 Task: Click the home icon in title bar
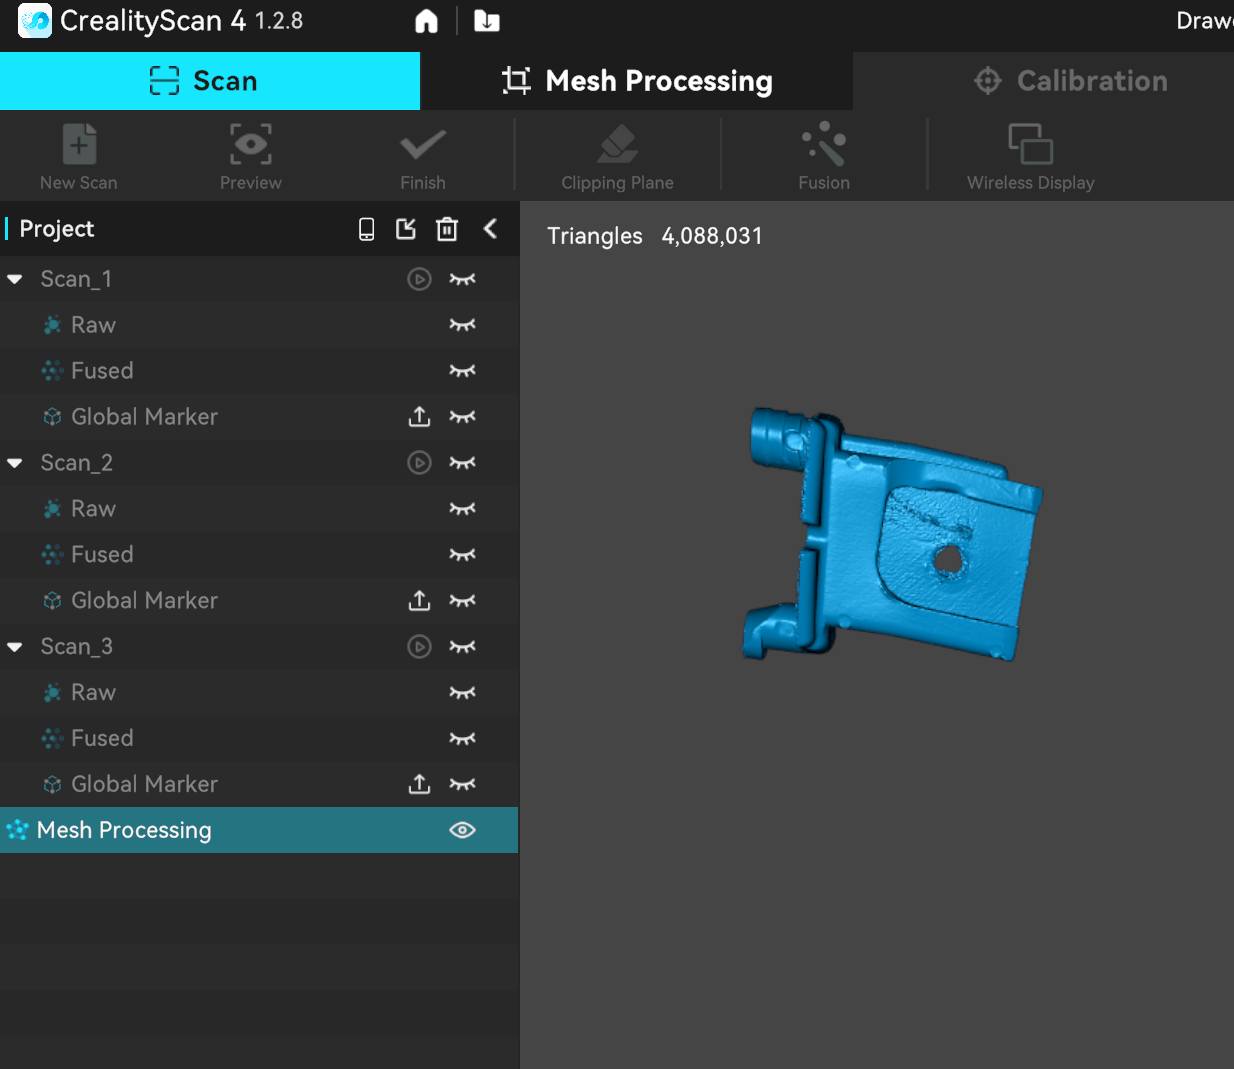click(x=426, y=21)
